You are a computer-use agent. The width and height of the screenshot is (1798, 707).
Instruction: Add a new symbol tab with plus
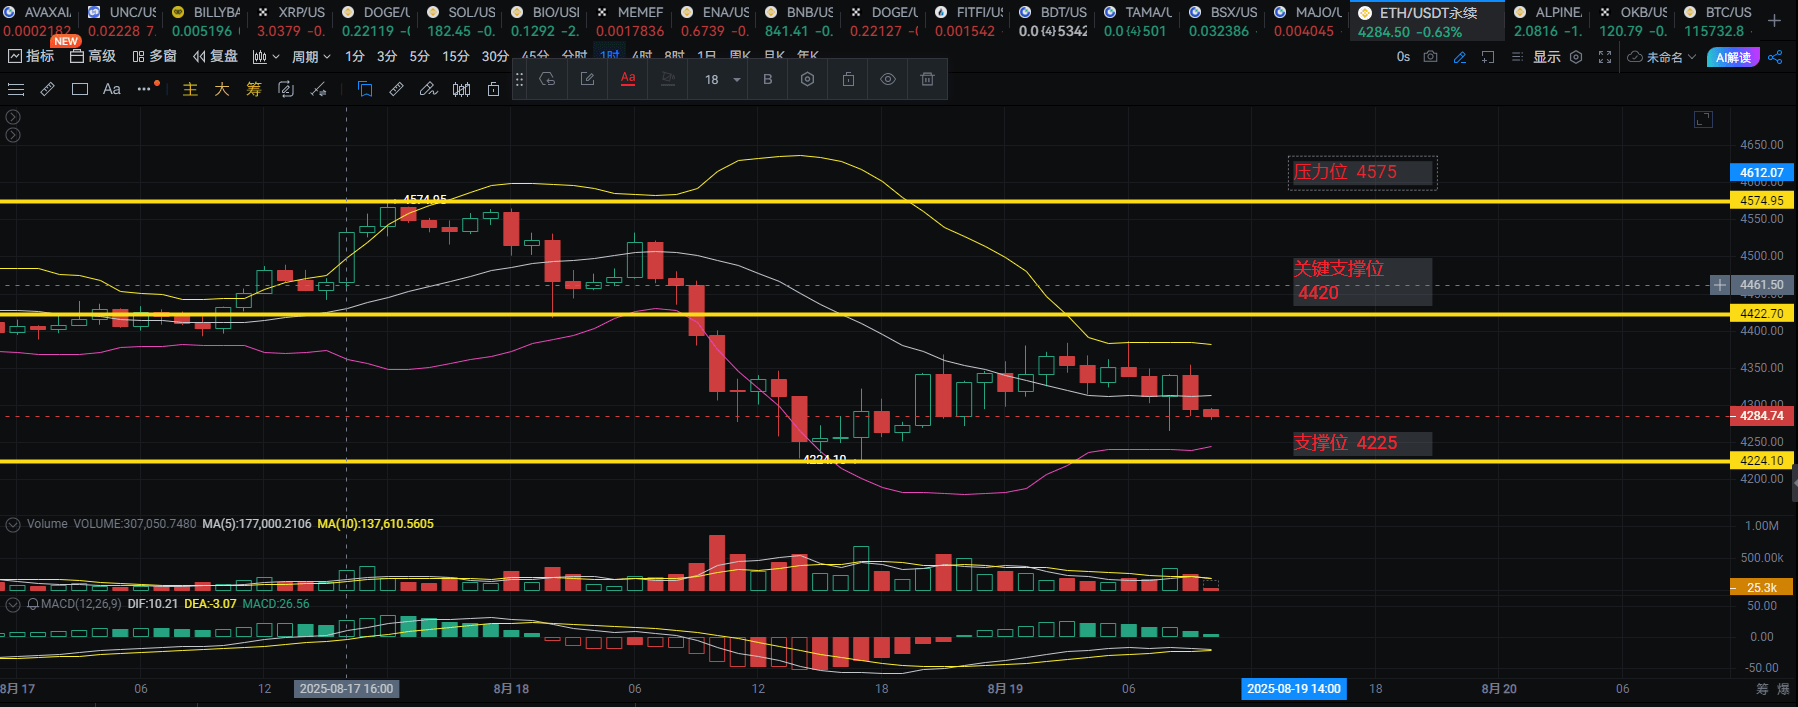(1775, 20)
